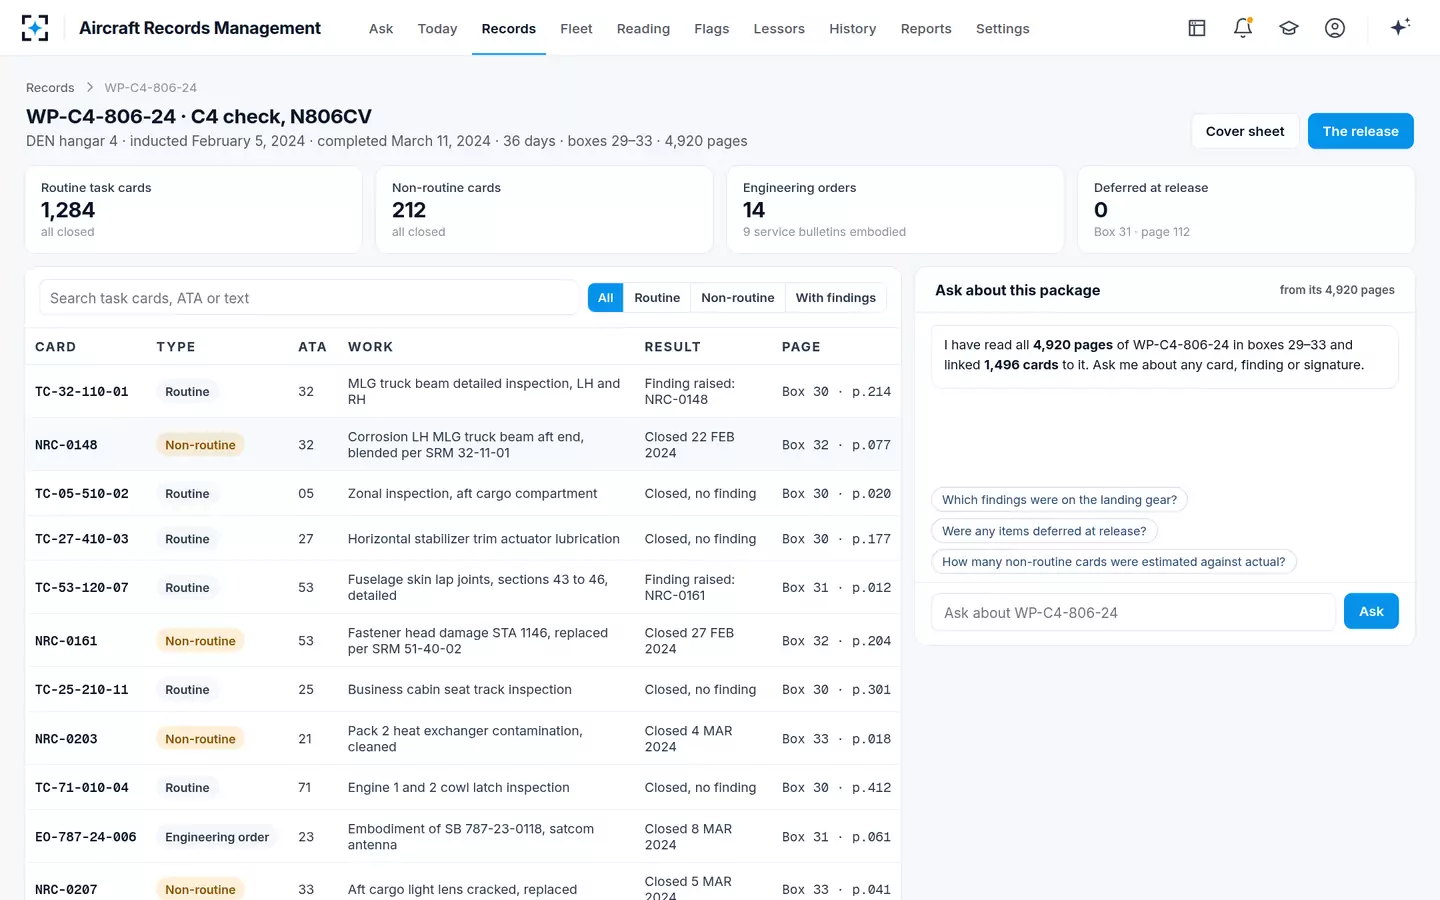Click the sparkle assistant icon
Viewport: 1440px width, 900px height.
[1400, 28]
